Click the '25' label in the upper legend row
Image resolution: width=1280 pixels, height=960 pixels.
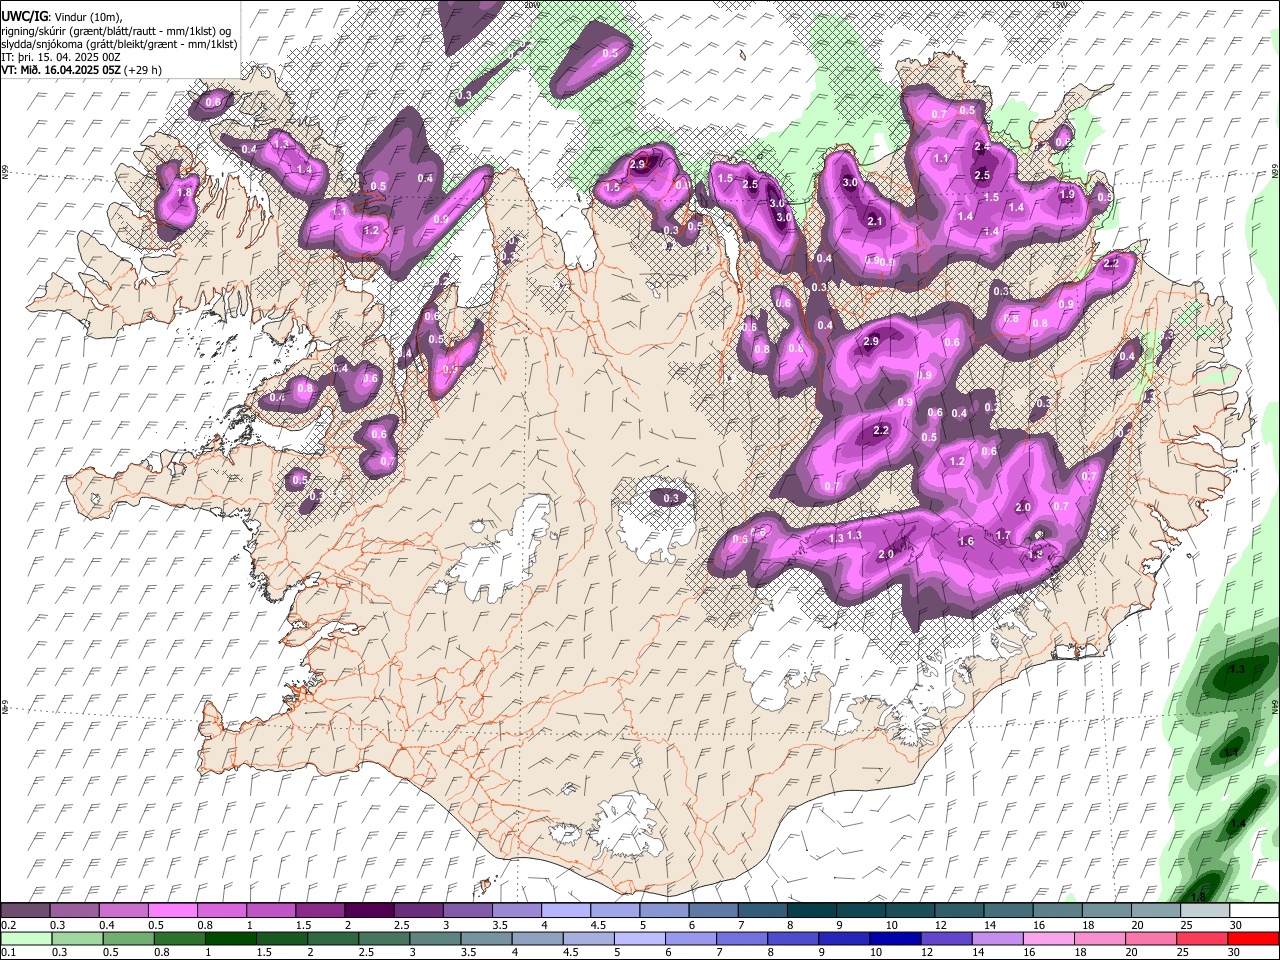[x=1186, y=925]
